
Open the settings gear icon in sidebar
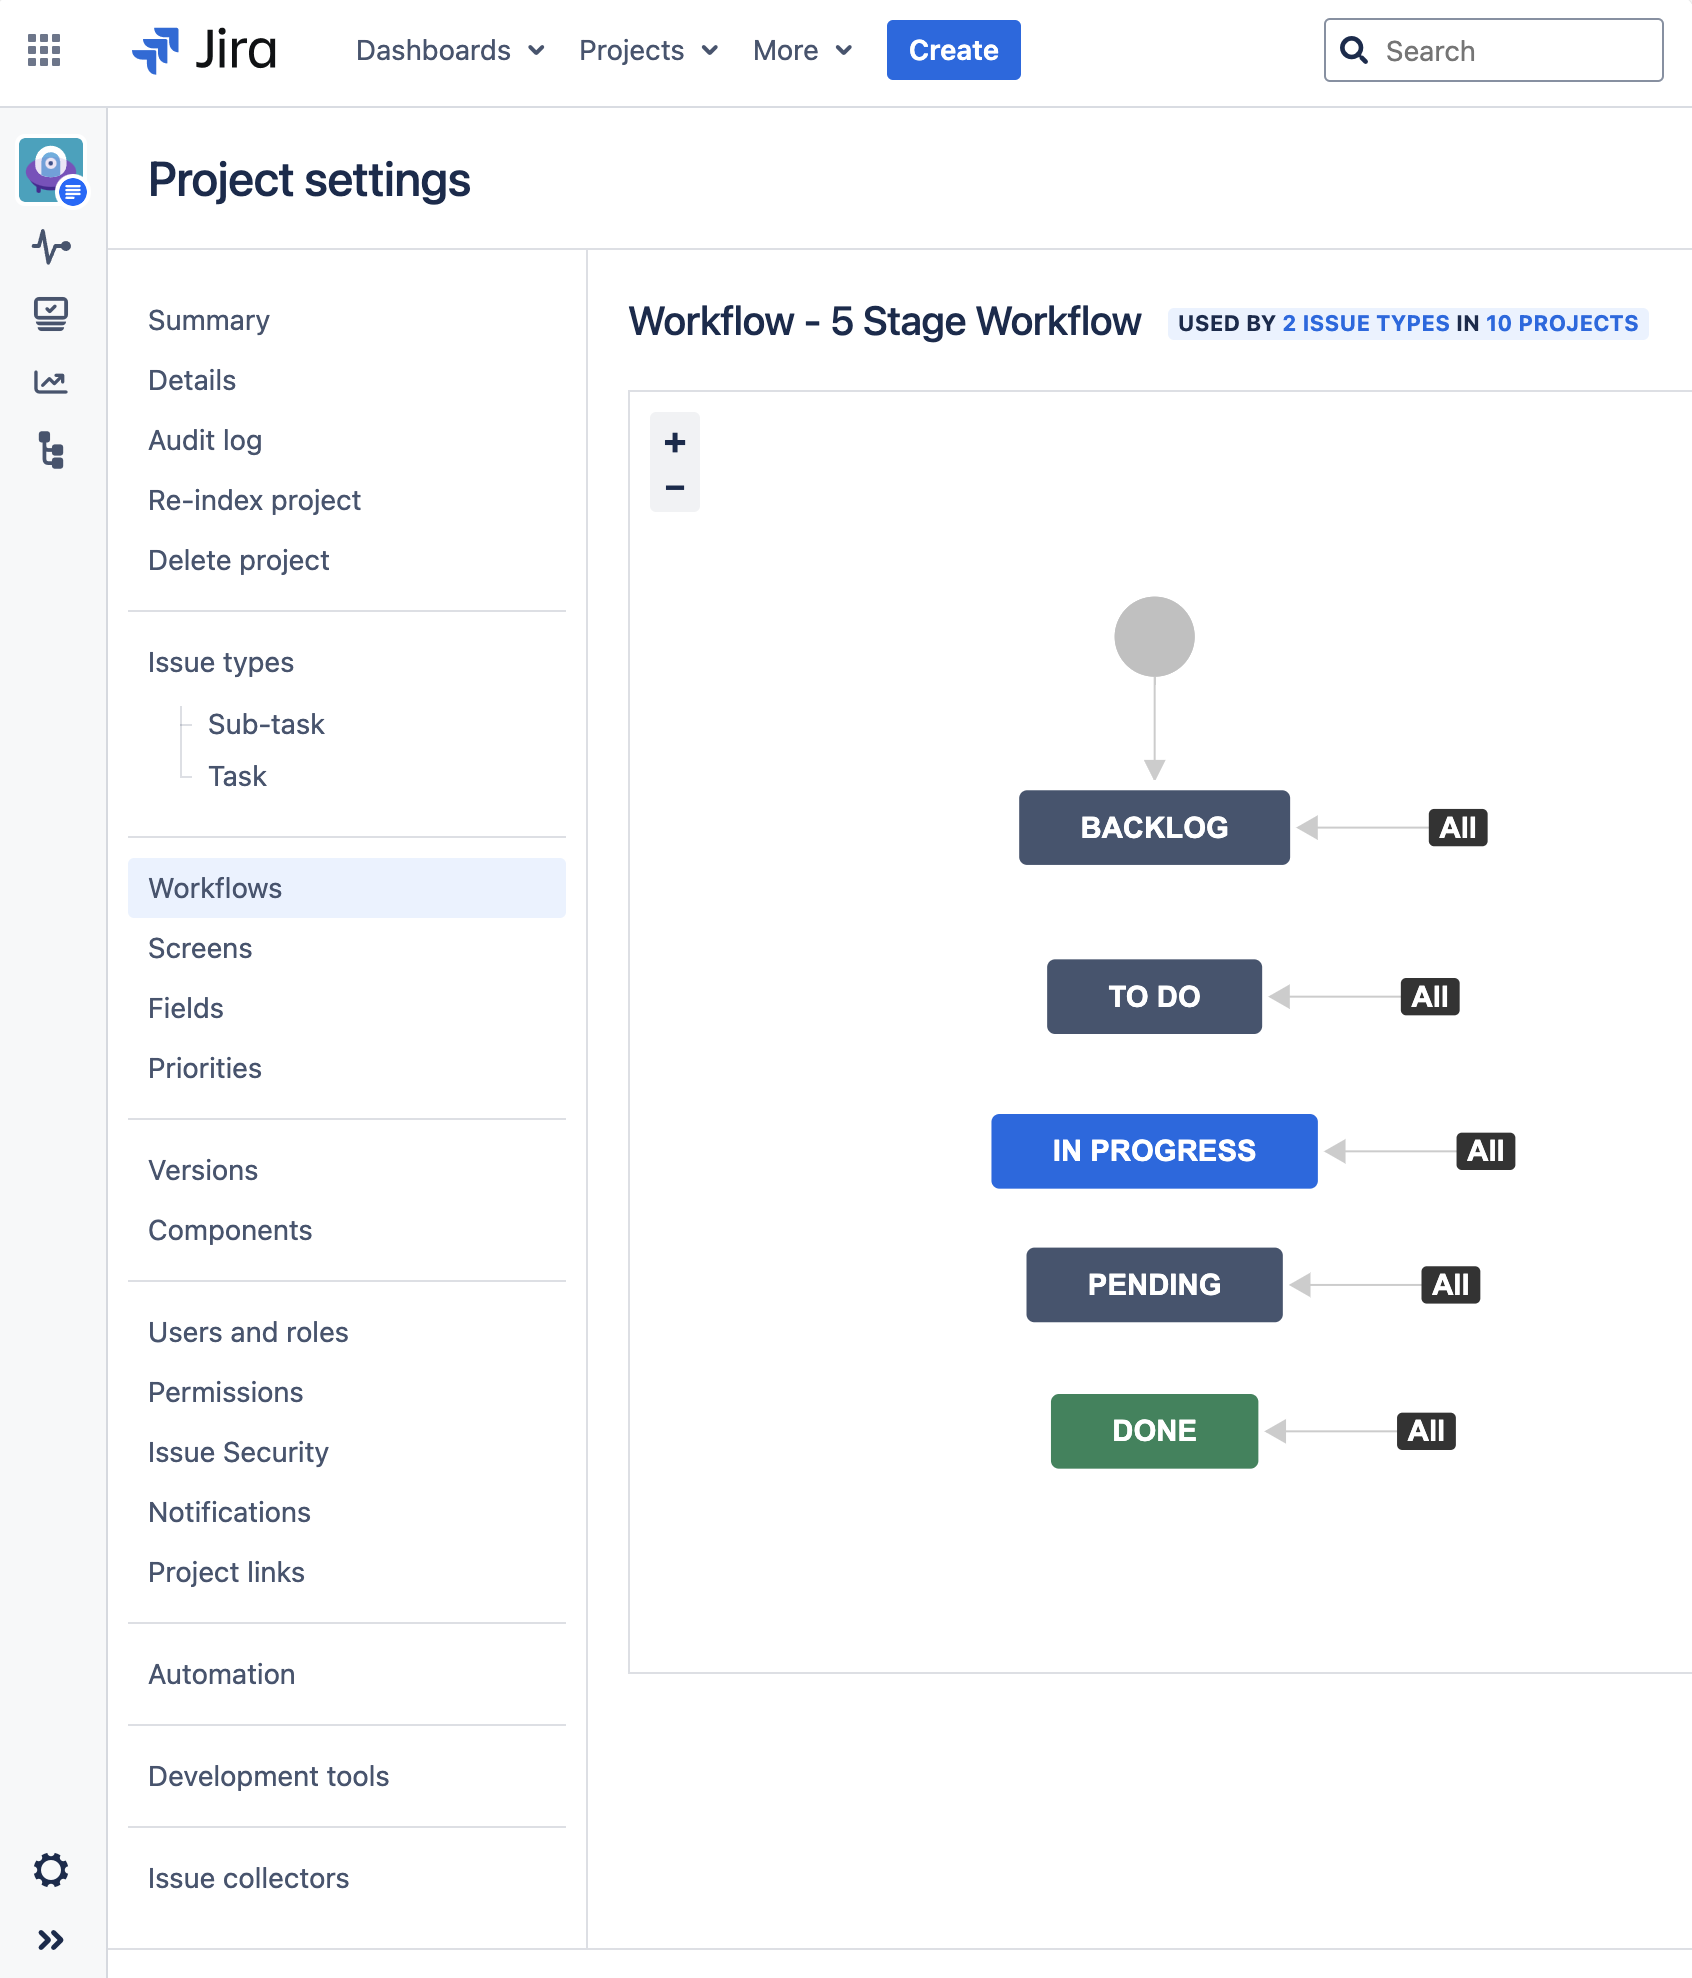tap(51, 1870)
